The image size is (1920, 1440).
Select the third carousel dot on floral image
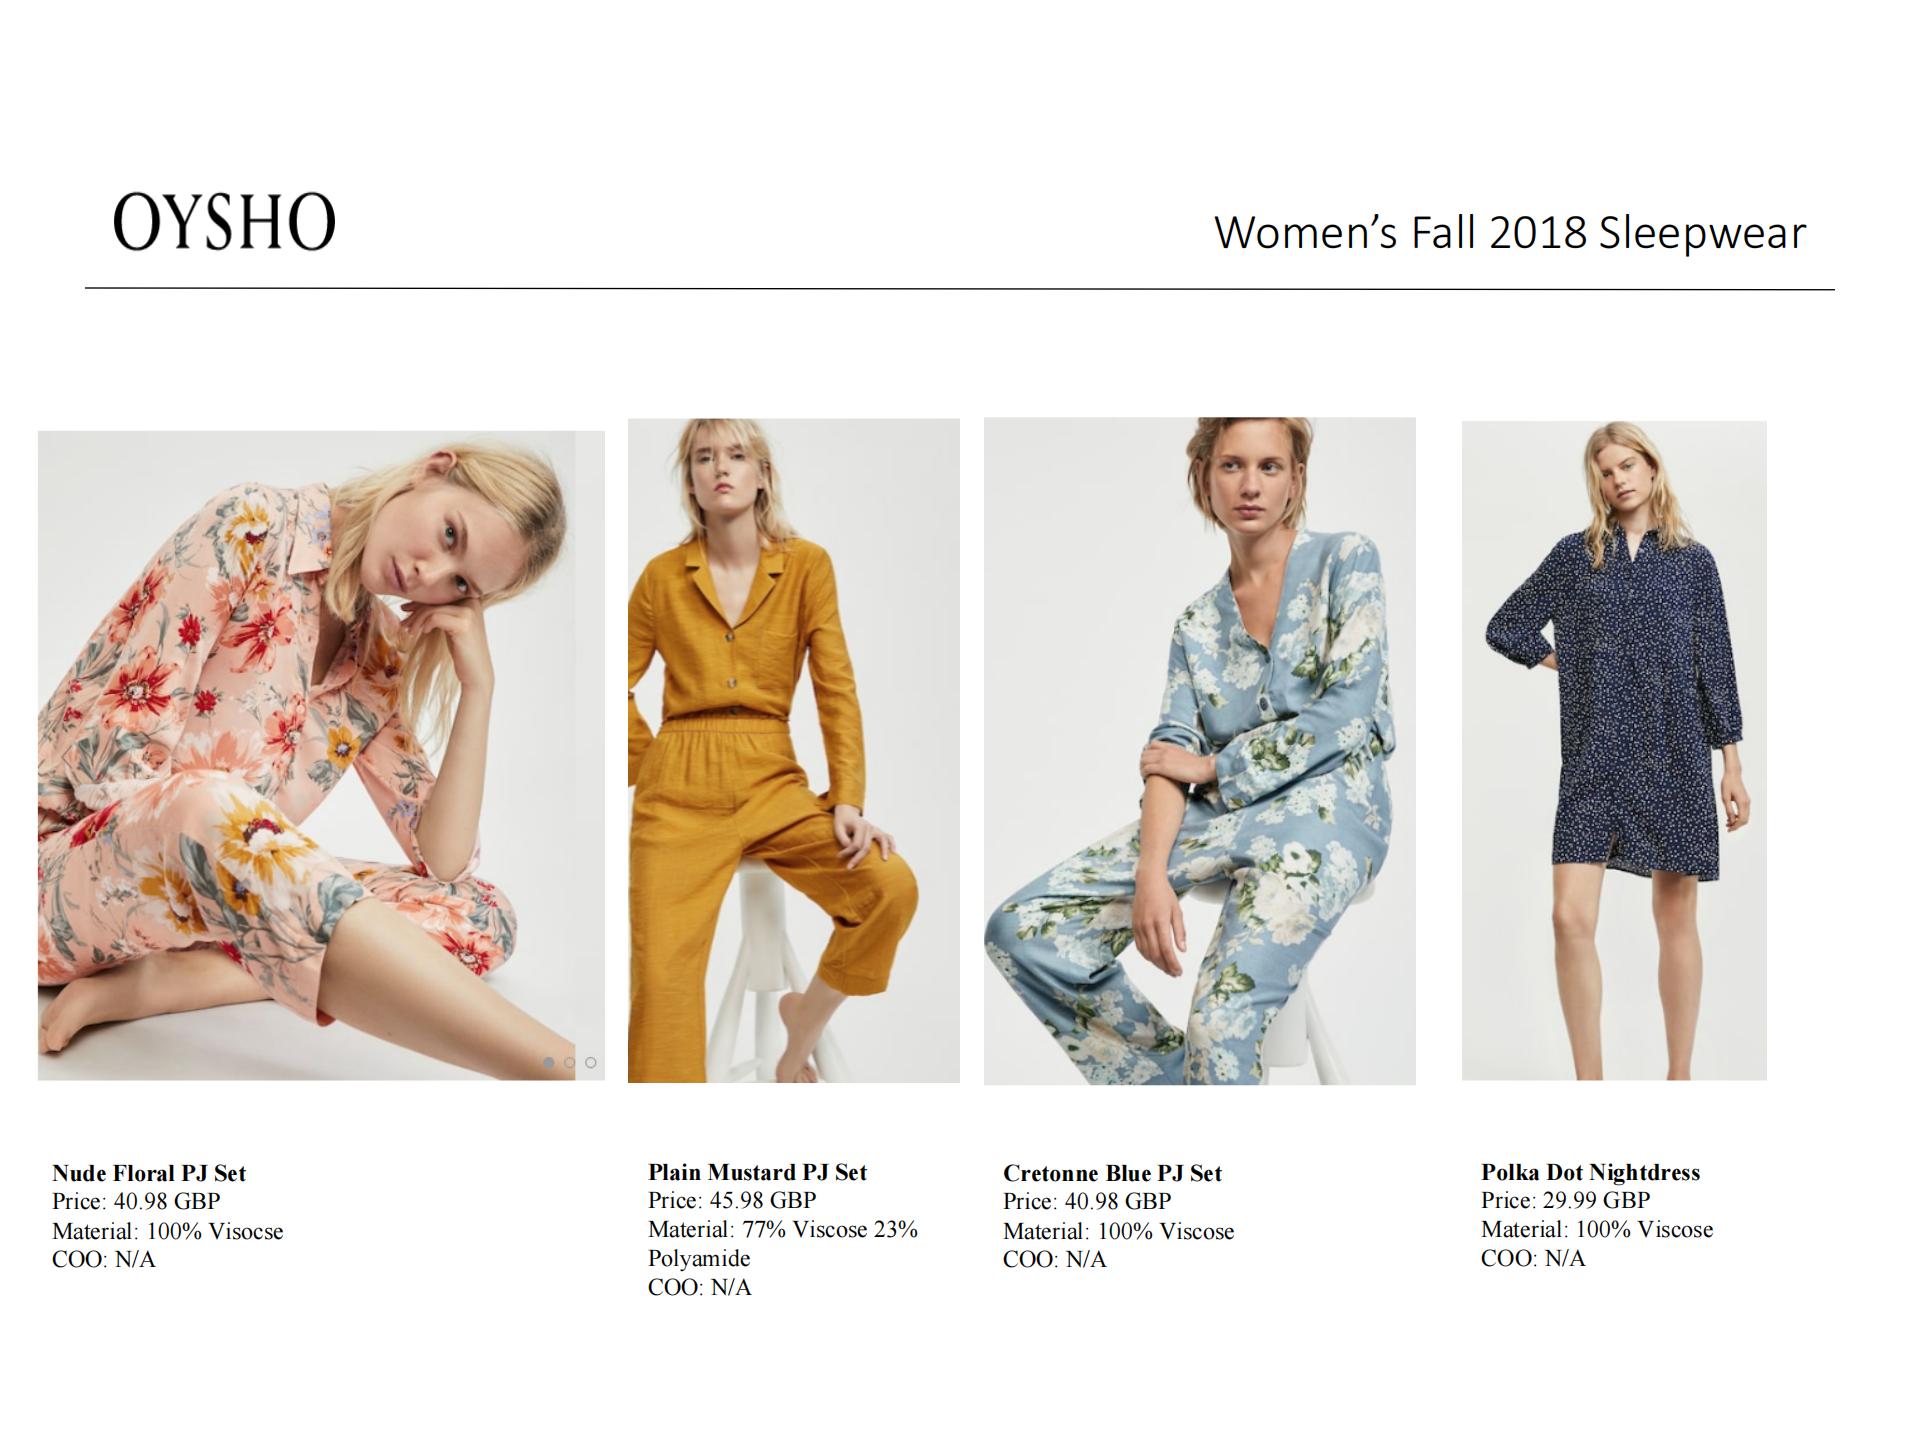(591, 1062)
